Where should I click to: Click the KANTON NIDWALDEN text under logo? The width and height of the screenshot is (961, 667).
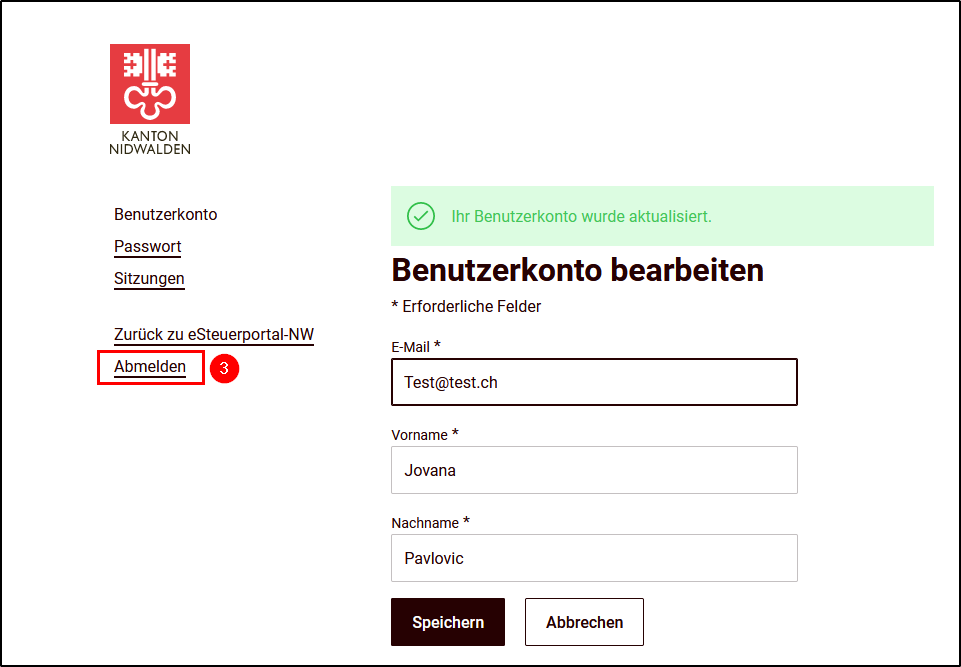[150, 142]
